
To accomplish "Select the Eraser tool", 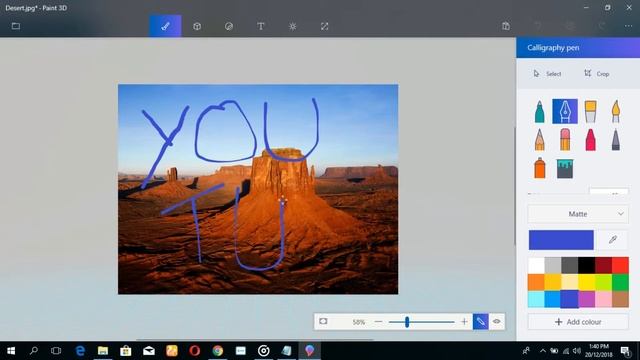I will point(565,140).
